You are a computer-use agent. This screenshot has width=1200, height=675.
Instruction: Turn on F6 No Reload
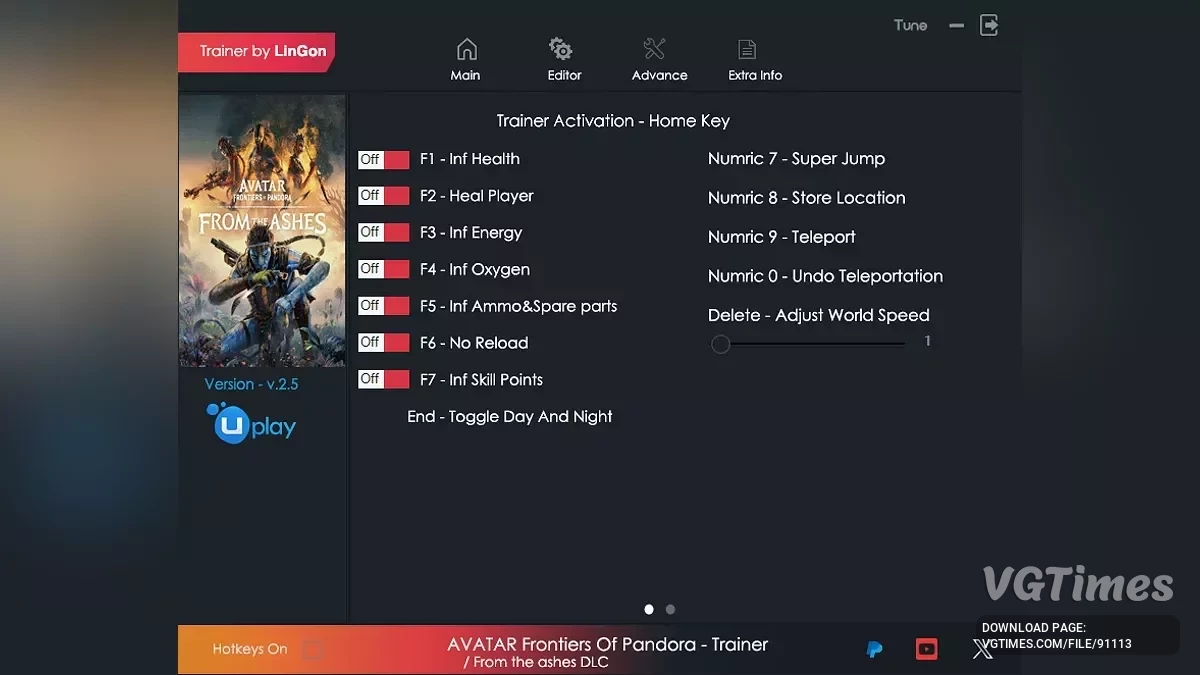(x=384, y=343)
